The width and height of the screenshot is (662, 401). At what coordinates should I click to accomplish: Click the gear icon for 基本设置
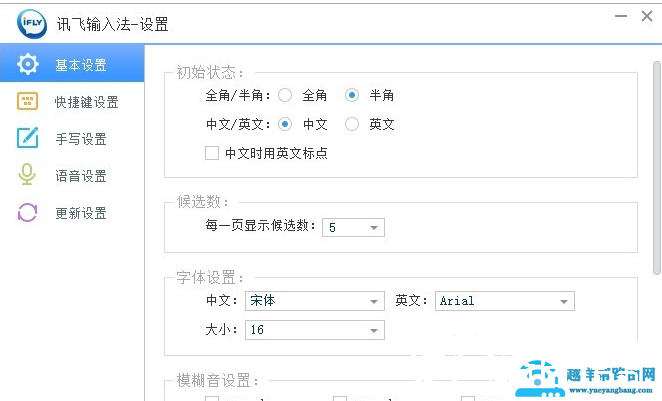coord(27,64)
